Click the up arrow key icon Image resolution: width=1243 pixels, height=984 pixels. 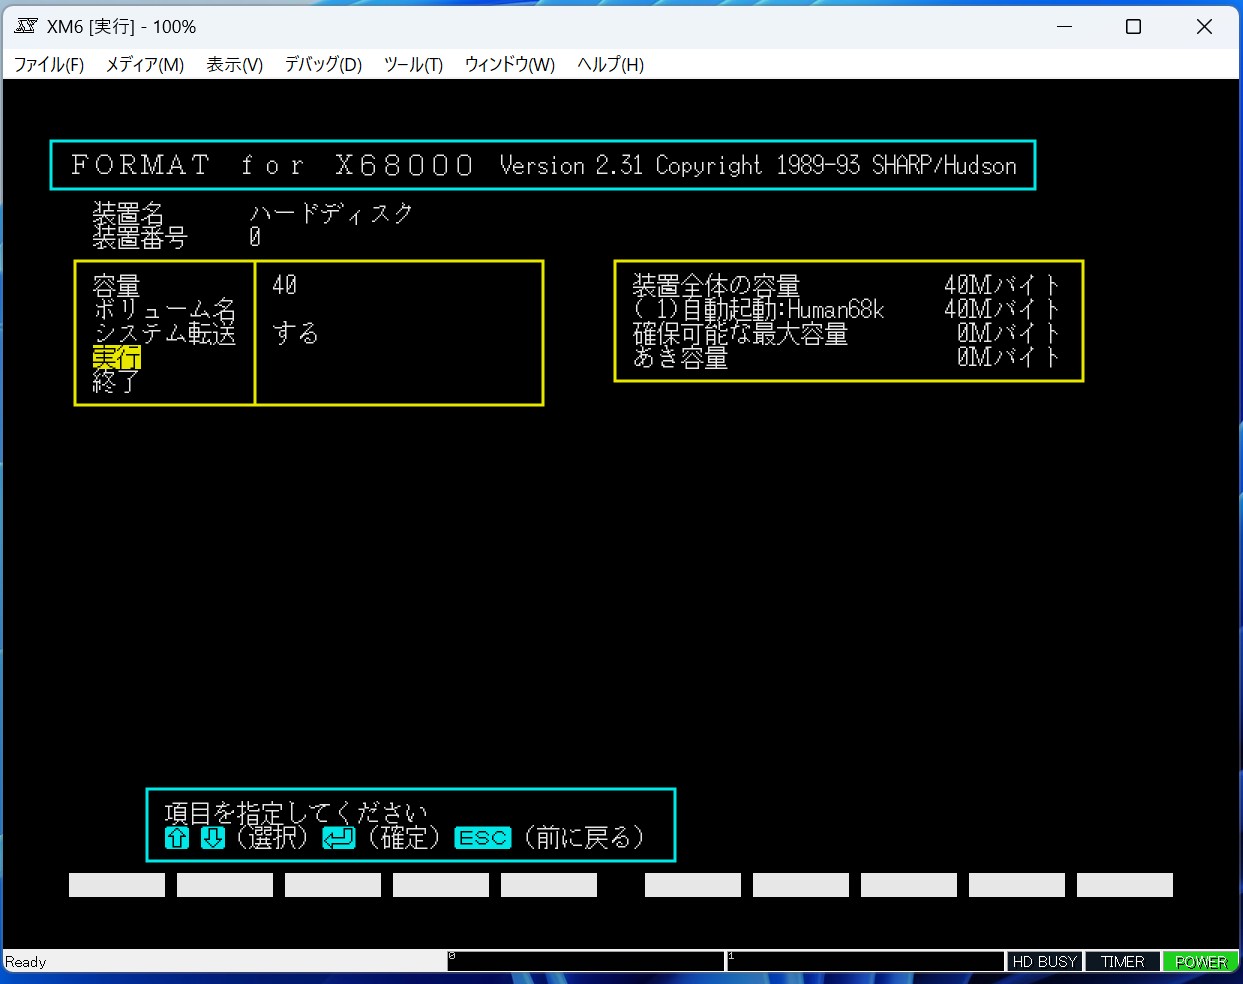click(177, 838)
